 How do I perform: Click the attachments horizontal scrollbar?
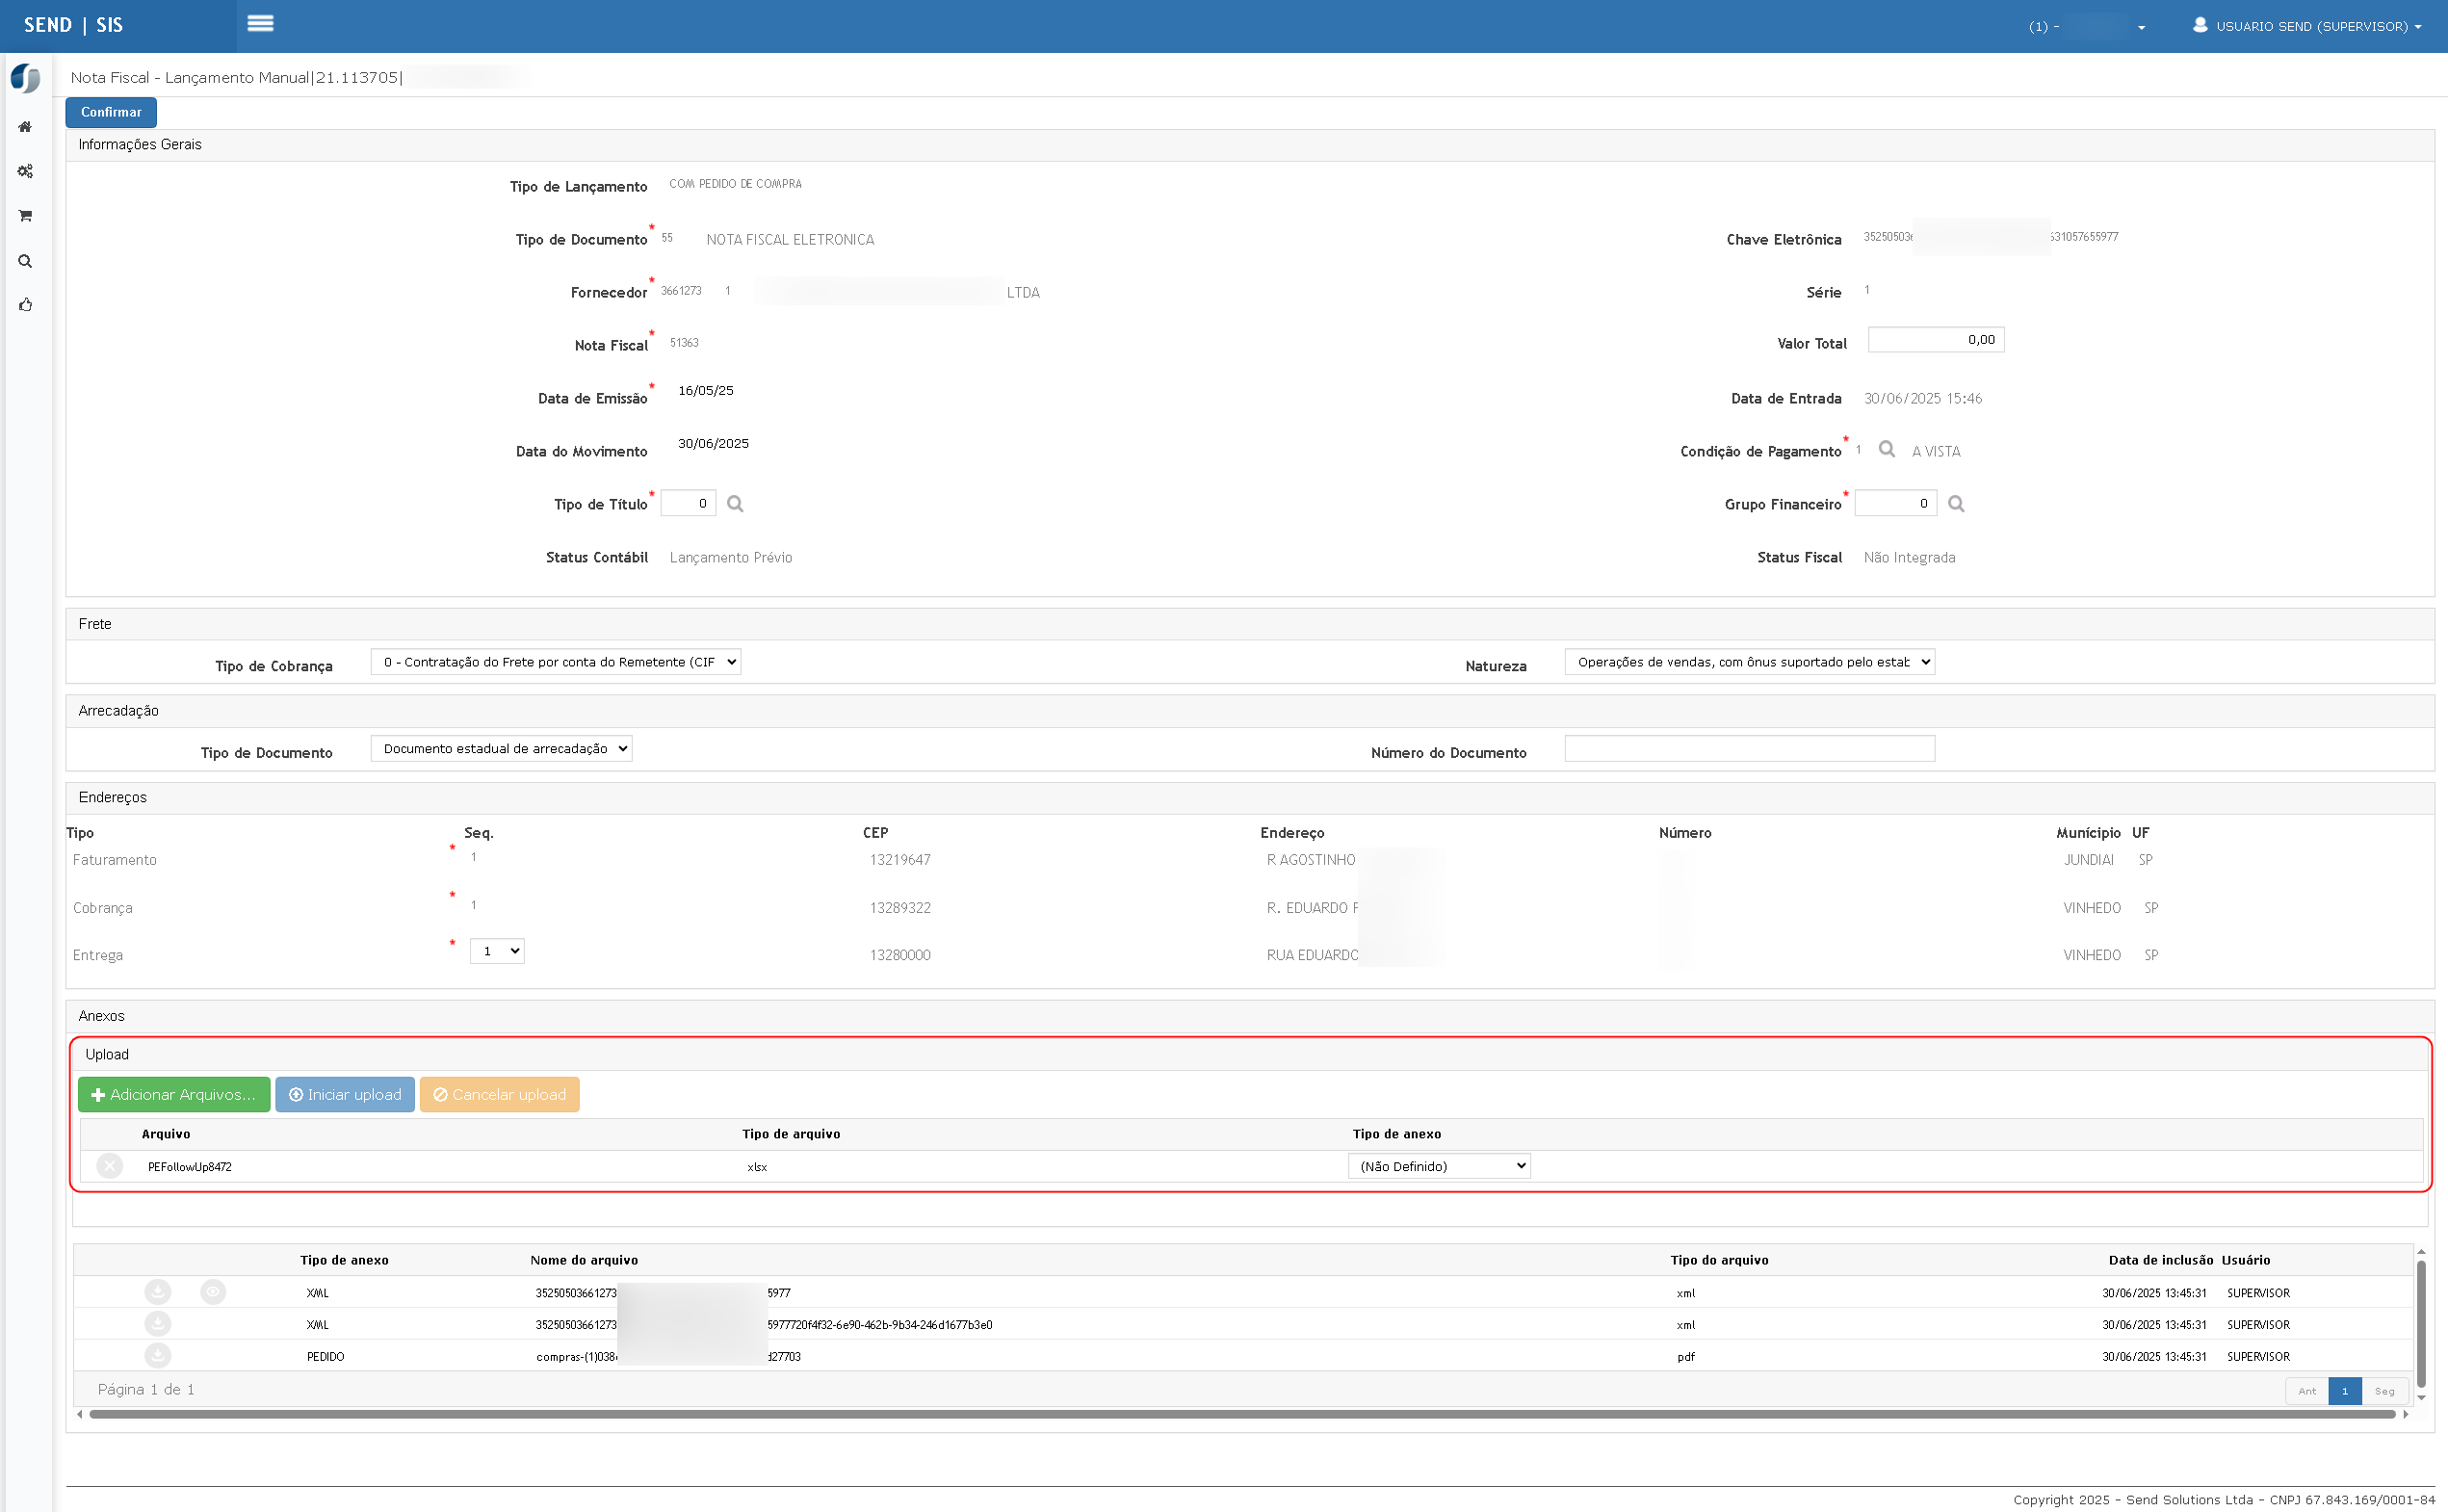coord(1241,1414)
